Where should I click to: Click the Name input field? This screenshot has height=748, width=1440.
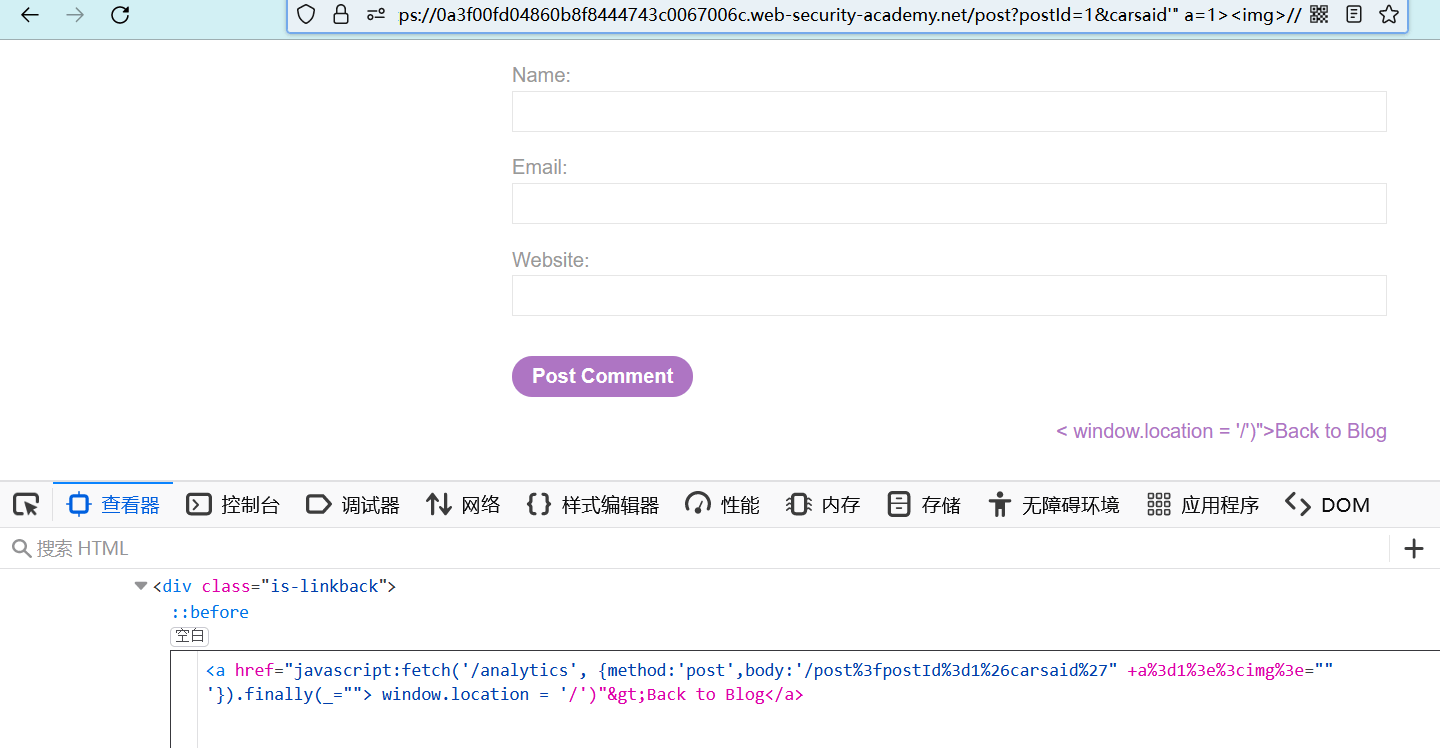tap(948, 112)
